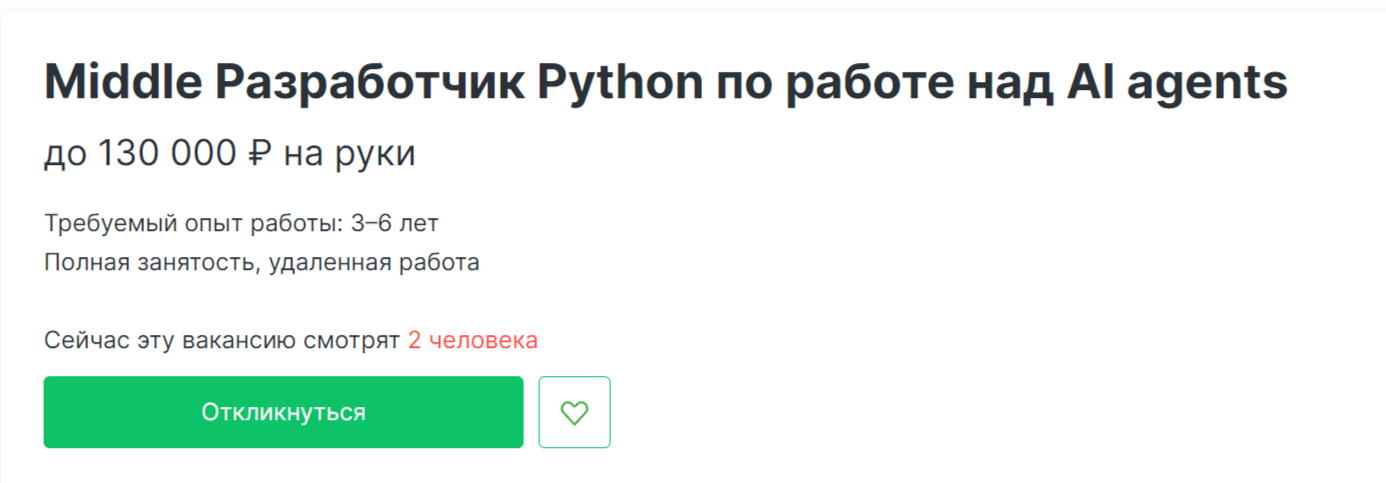Screen dimensions: 1386x483
Task: Click the "Сейчас эту вакансию смотрят" text
Action: pos(221,340)
